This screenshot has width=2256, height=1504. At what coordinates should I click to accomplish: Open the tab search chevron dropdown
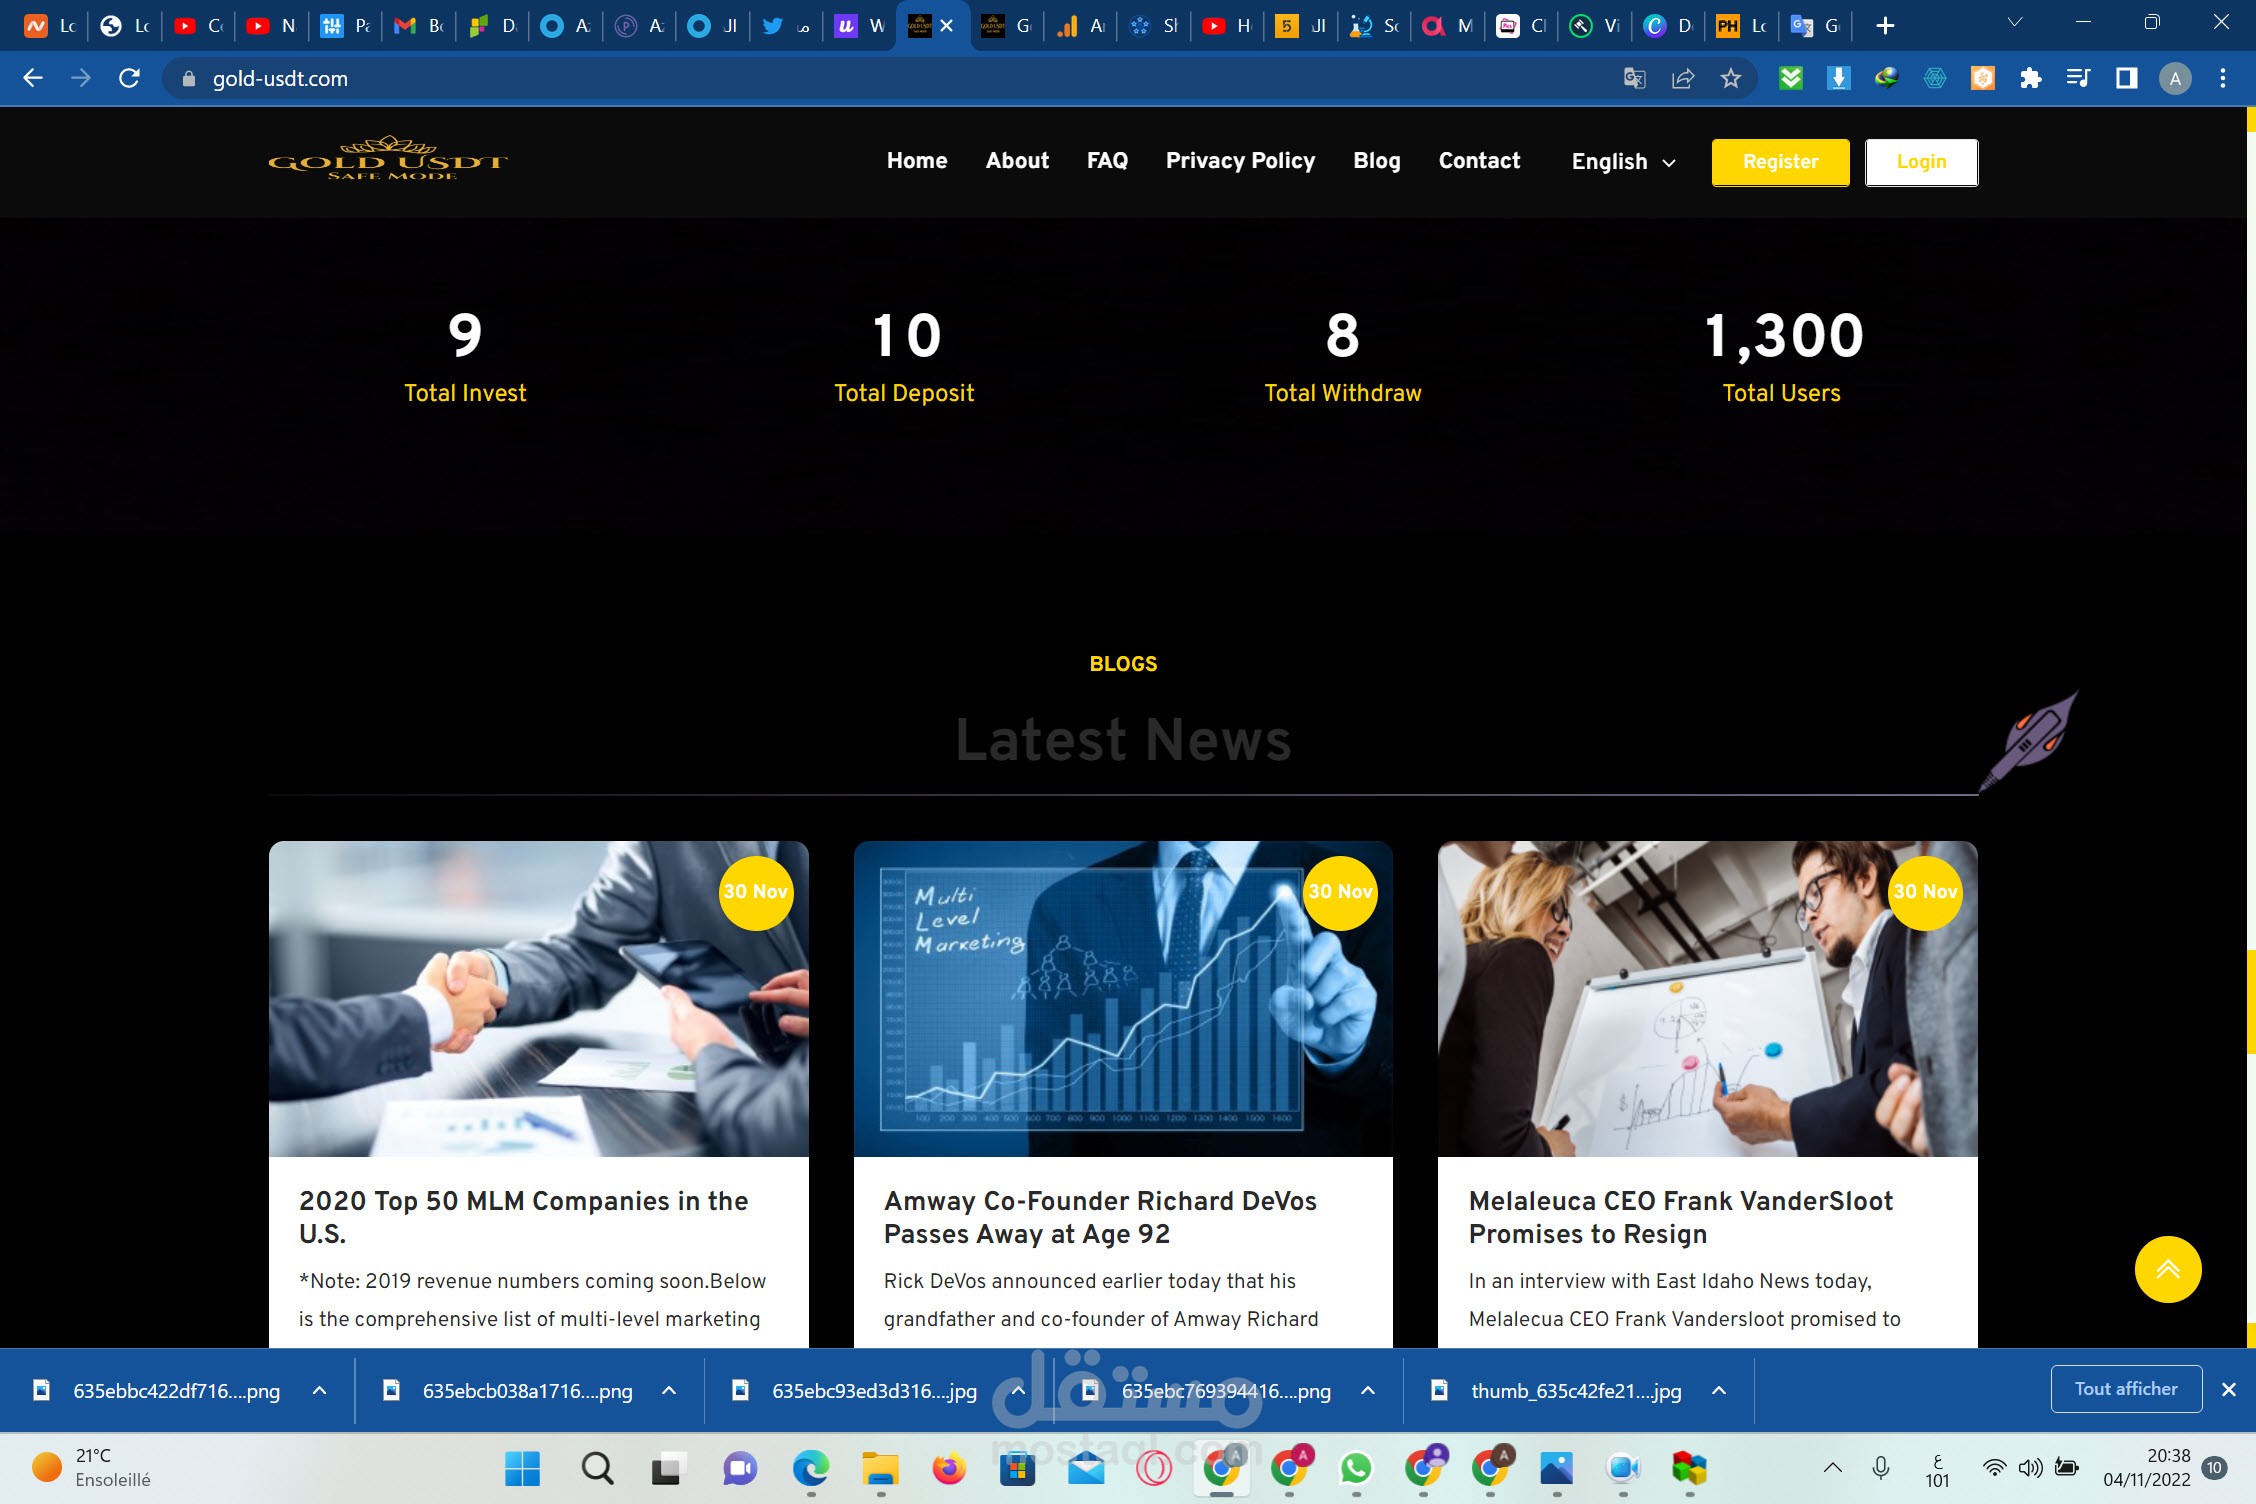pyautogui.click(x=2015, y=23)
